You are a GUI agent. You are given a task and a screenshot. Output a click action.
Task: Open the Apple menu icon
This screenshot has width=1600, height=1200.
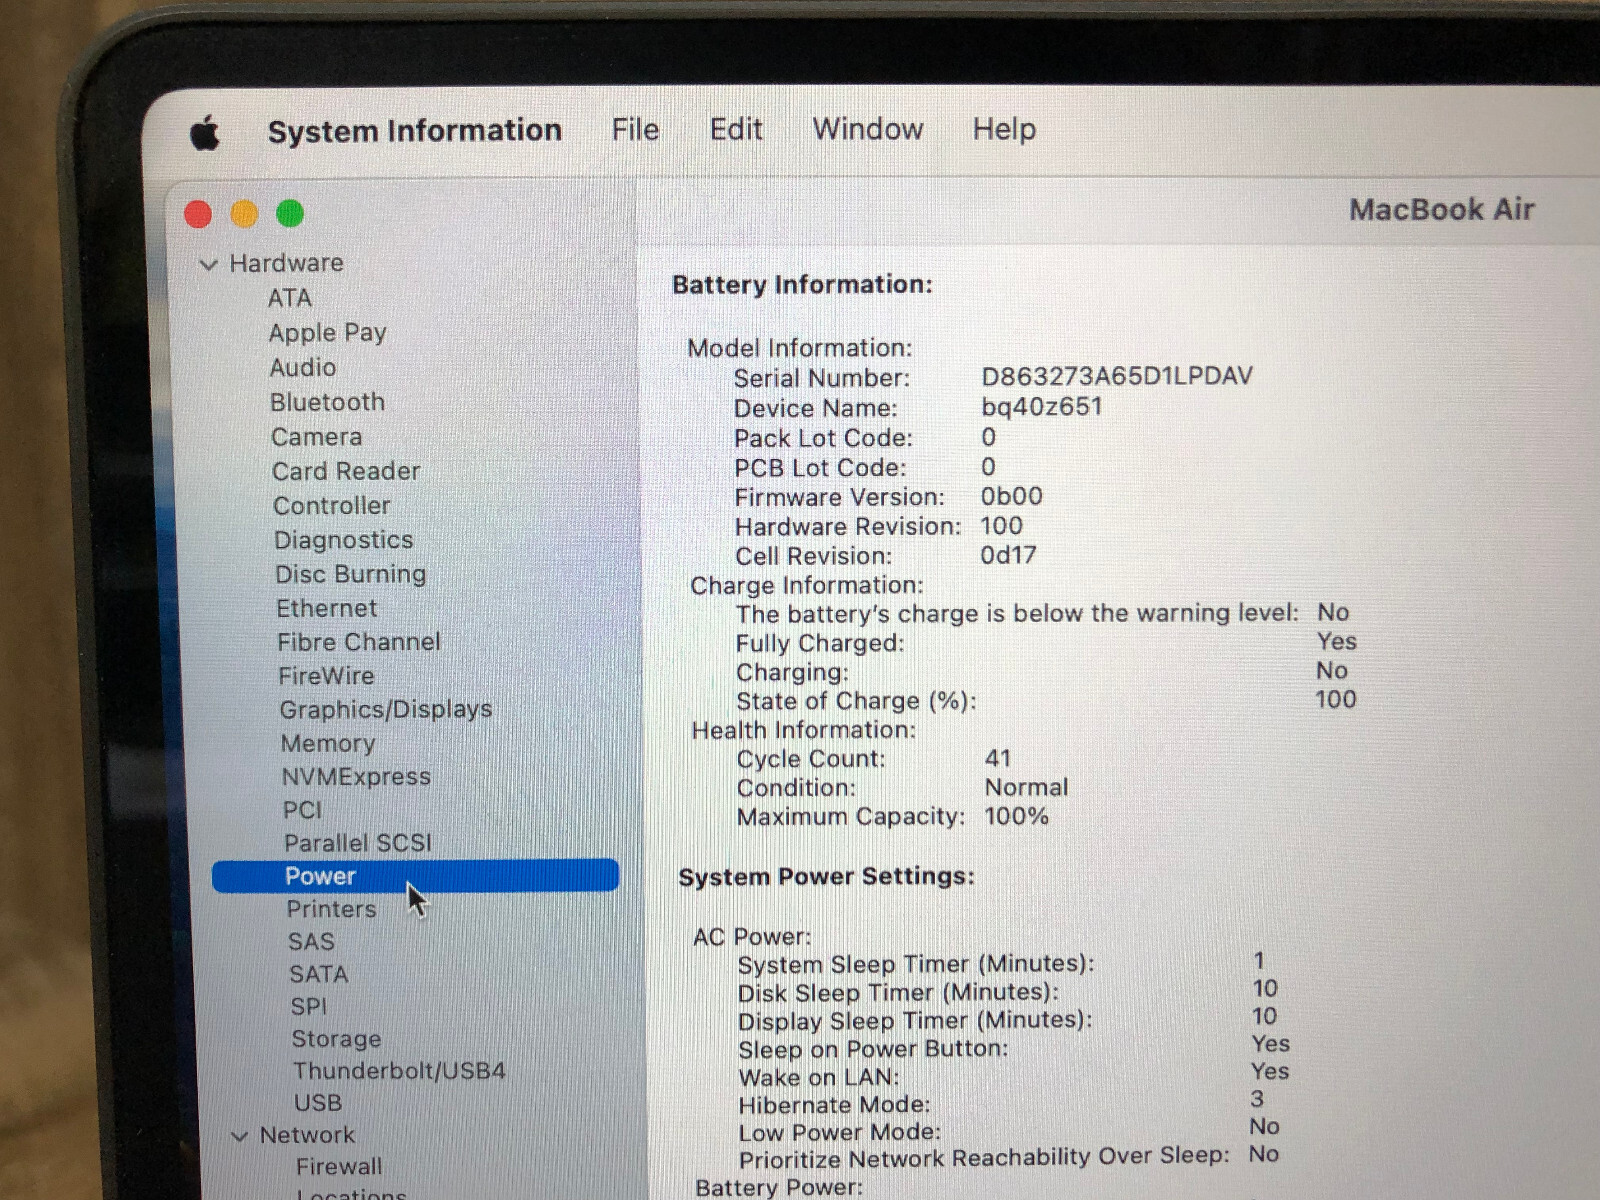[x=204, y=132]
